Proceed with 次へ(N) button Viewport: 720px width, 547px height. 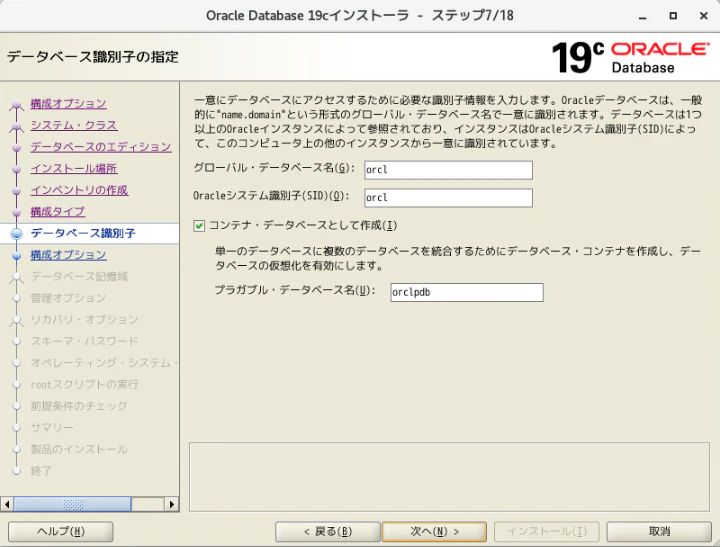pyautogui.click(x=434, y=531)
